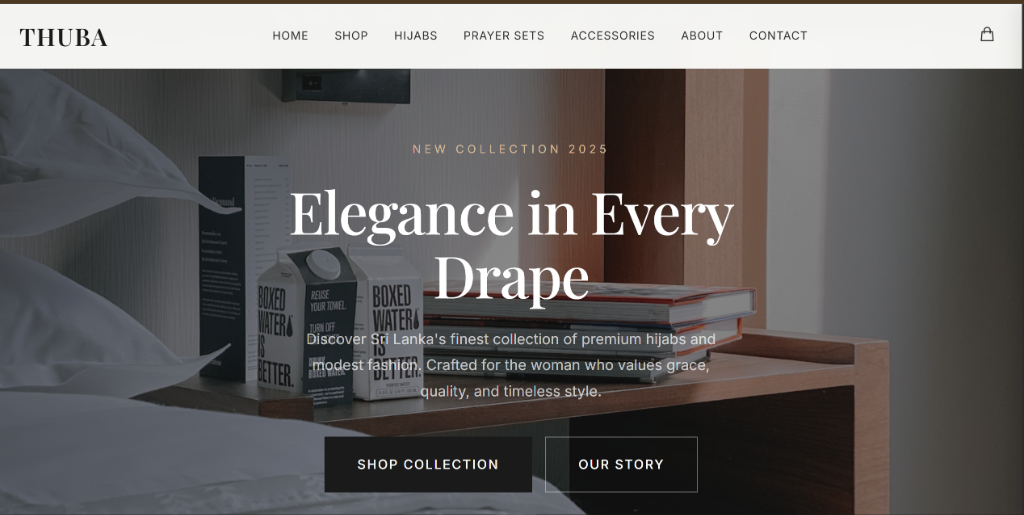1024x515 pixels.
Task: Click the THUBA logo
Action: (63, 37)
